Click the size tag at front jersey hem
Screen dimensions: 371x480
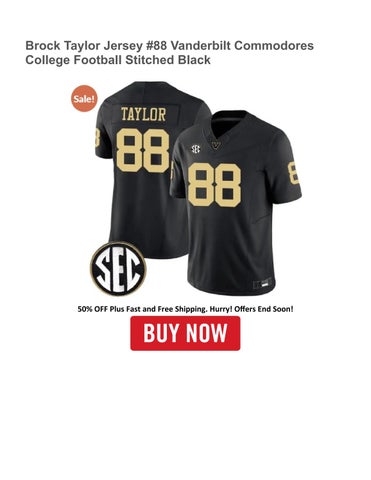click(261, 285)
